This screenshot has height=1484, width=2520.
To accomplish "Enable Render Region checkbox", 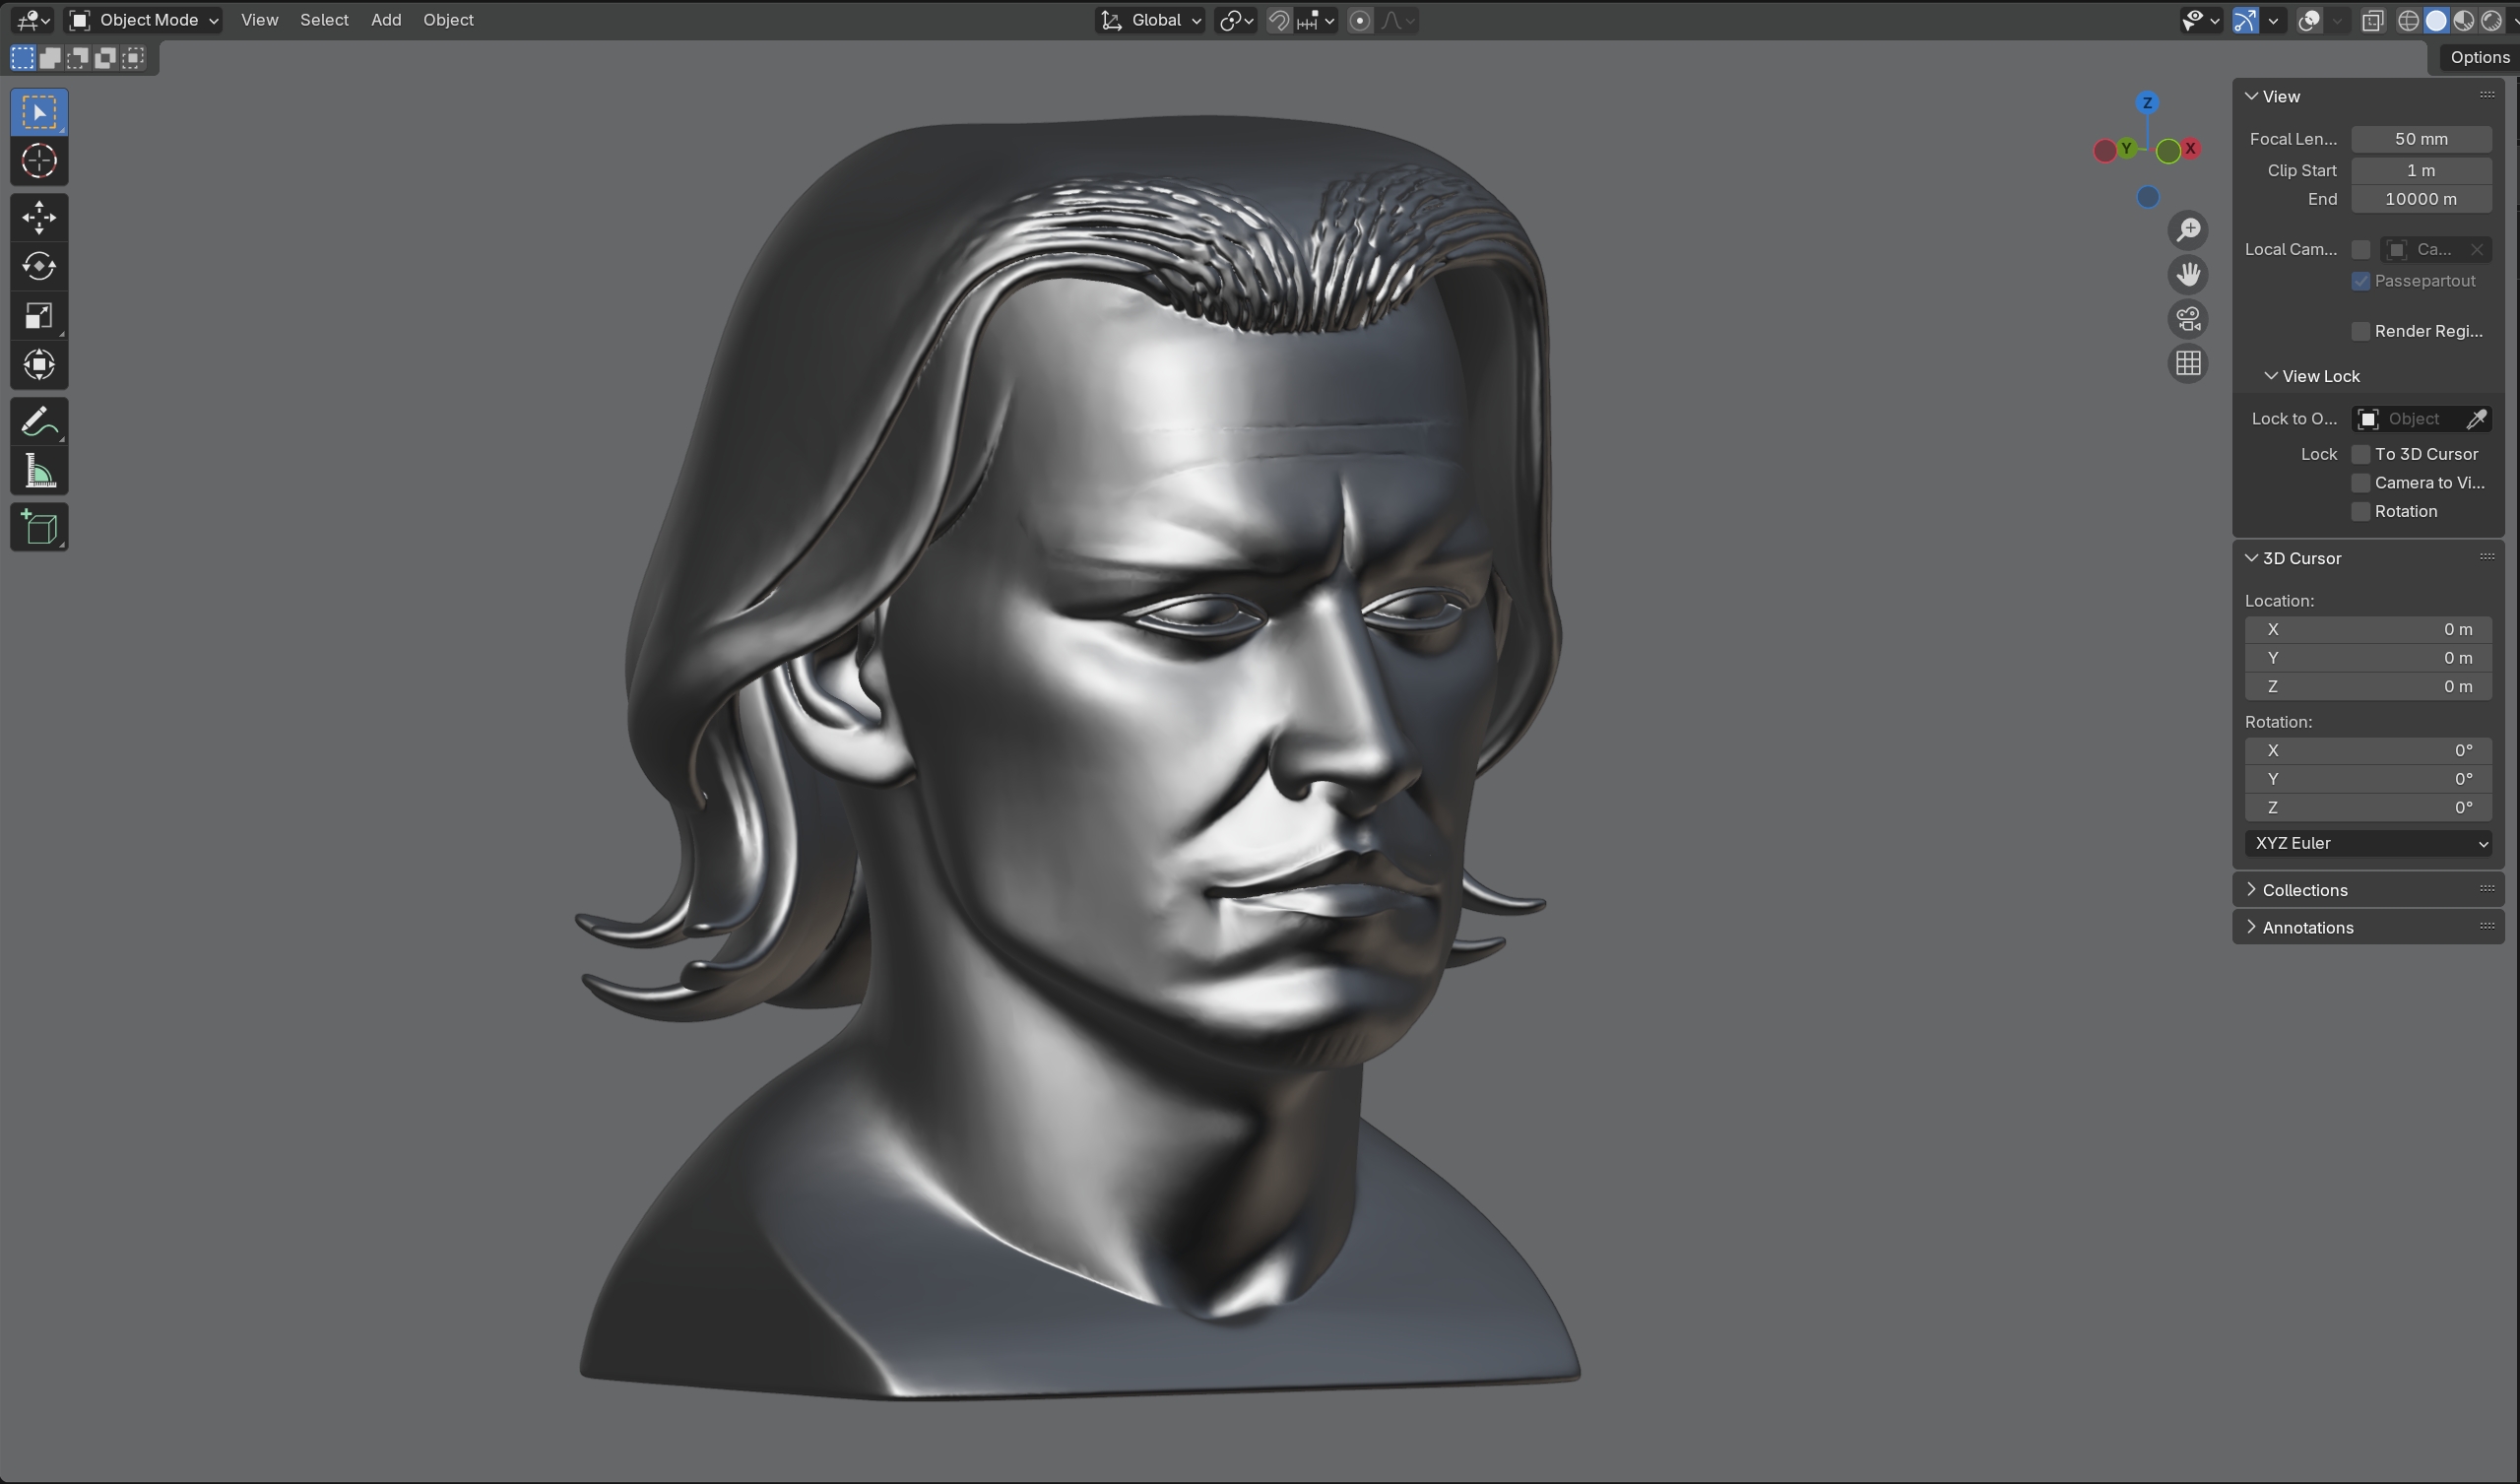I will [2361, 331].
